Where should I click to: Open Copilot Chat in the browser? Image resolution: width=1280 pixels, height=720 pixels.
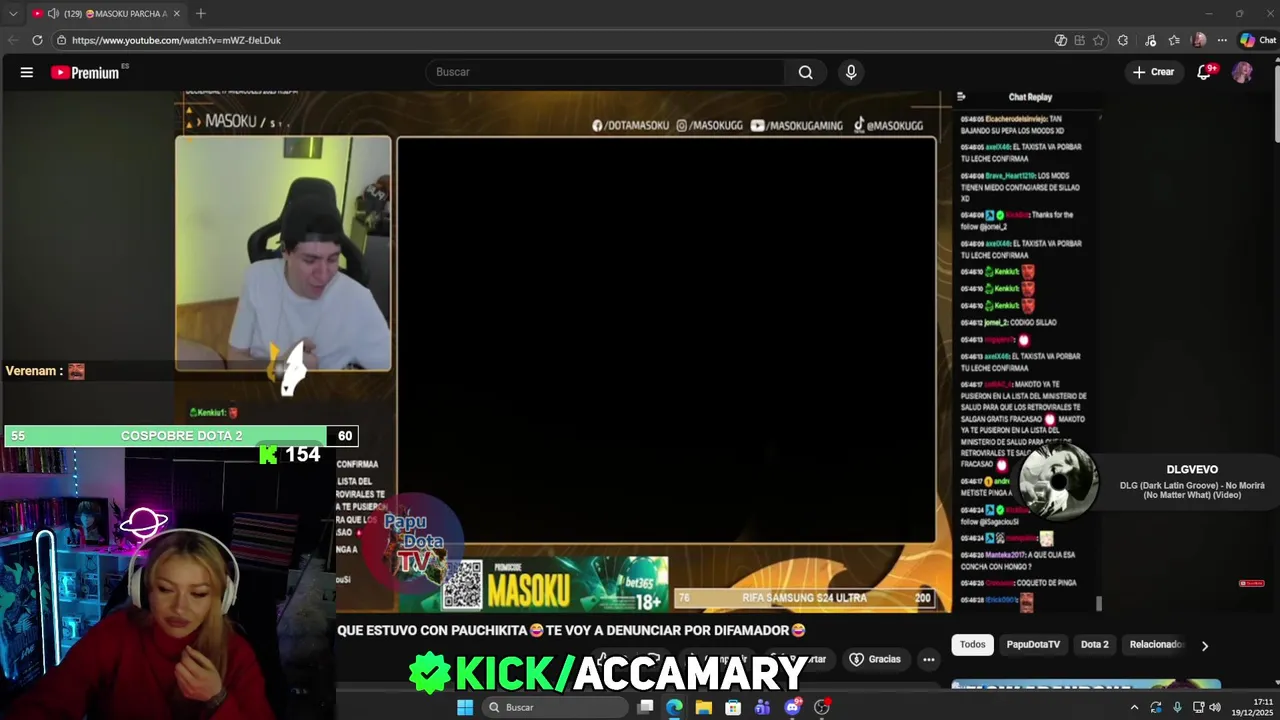pyautogui.click(x=1258, y=40)
